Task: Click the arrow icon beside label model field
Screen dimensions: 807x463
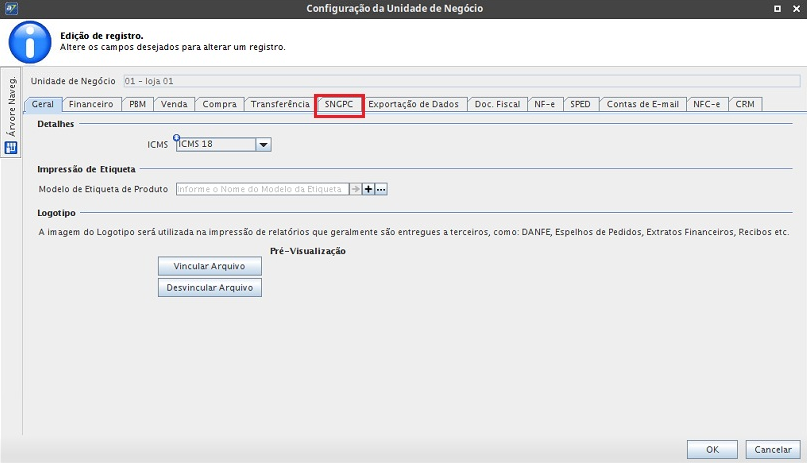Action: pos(355,189)
